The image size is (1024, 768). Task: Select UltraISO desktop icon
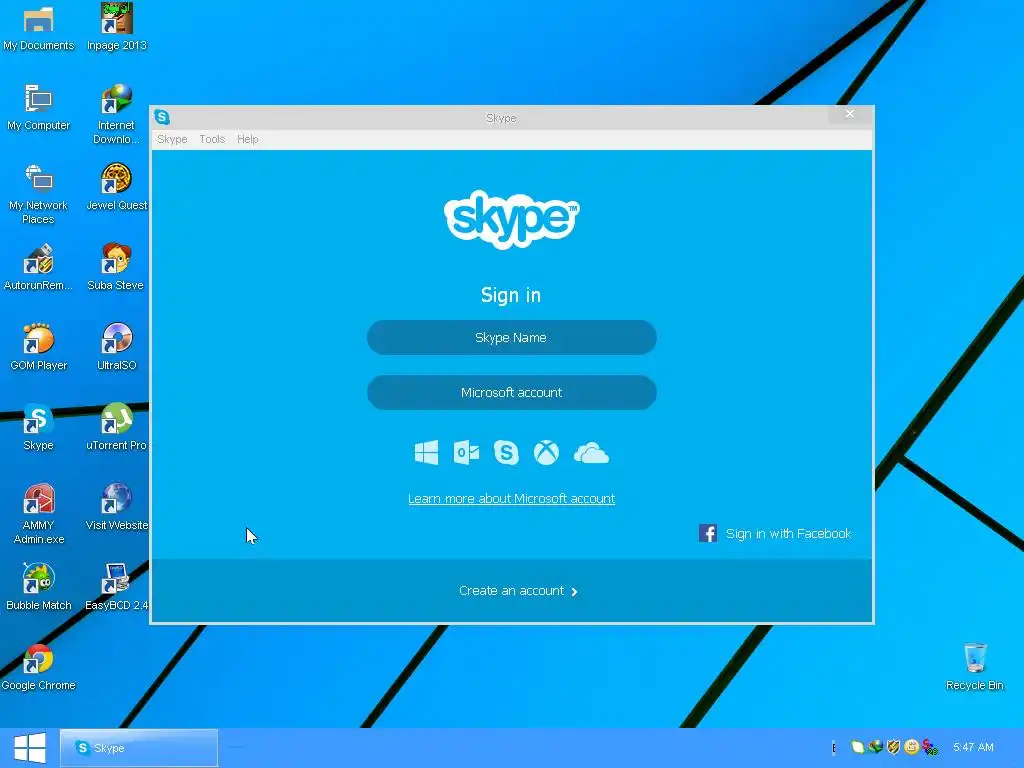point(117,348)
